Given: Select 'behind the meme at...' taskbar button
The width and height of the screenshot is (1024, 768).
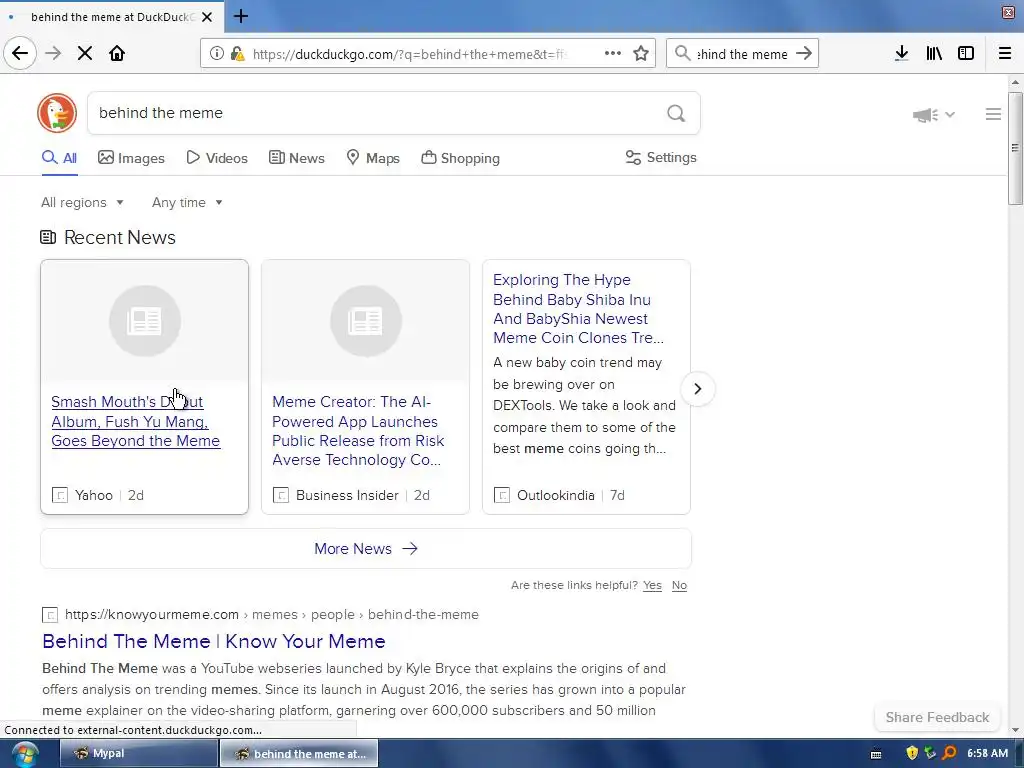Looking at the screenshot, I should (x=299, y=754).
